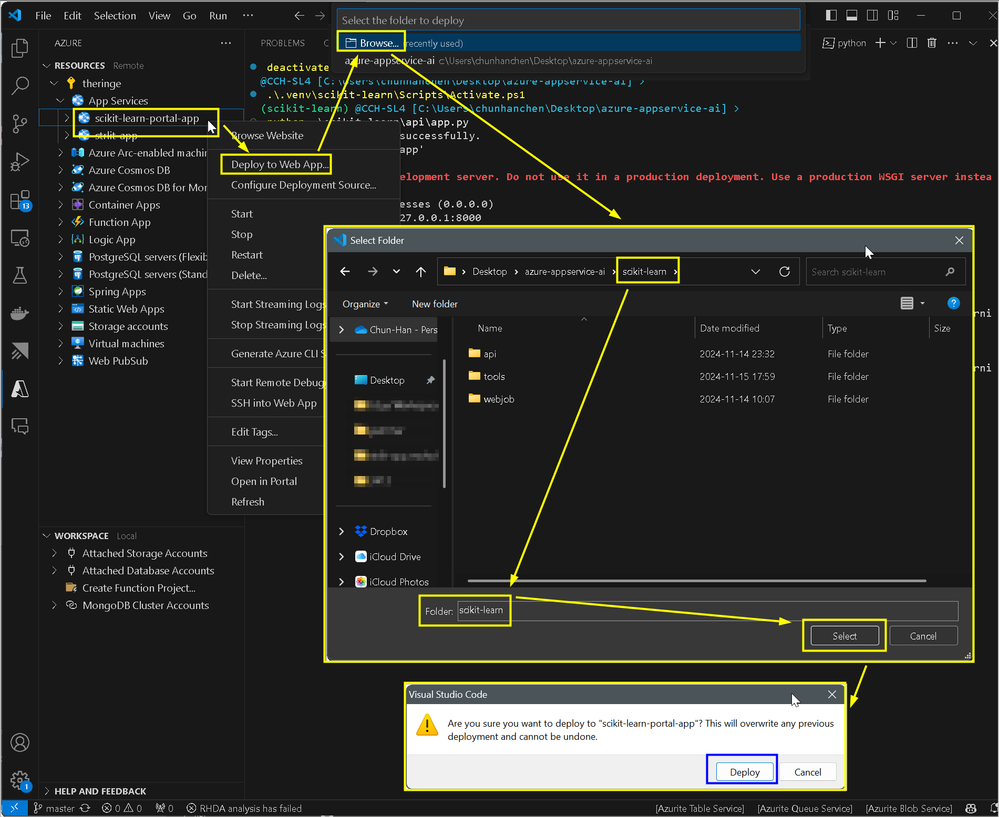This screenshot has width=999, height=817.
Task: Expand the Storage accounts node
Action: click(61, 326)
